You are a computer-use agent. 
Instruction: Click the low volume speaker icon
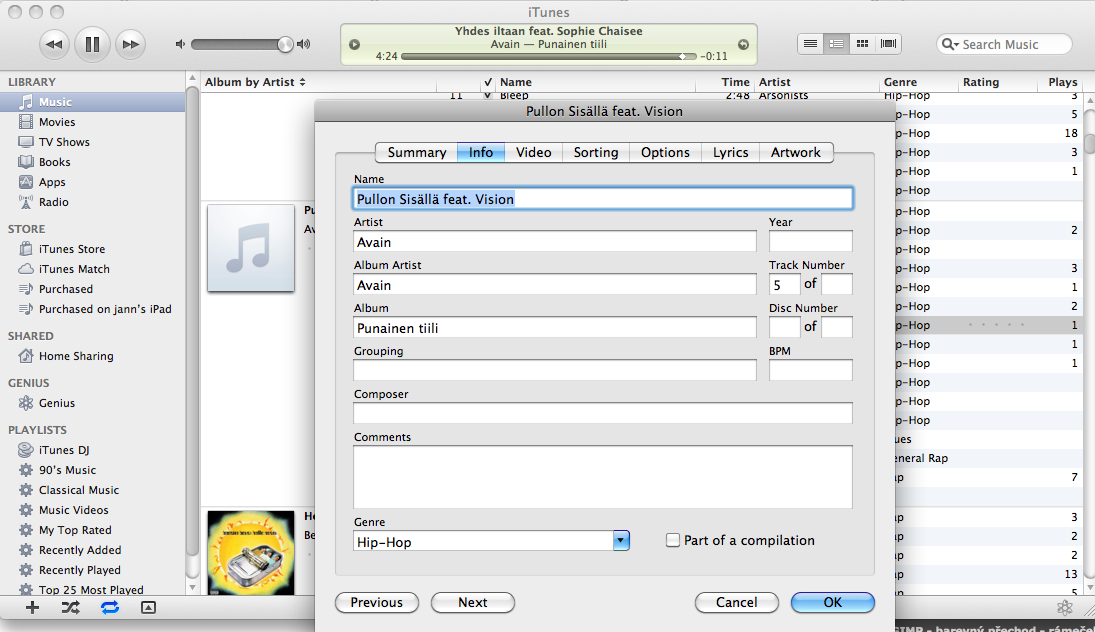click(180, 44)
